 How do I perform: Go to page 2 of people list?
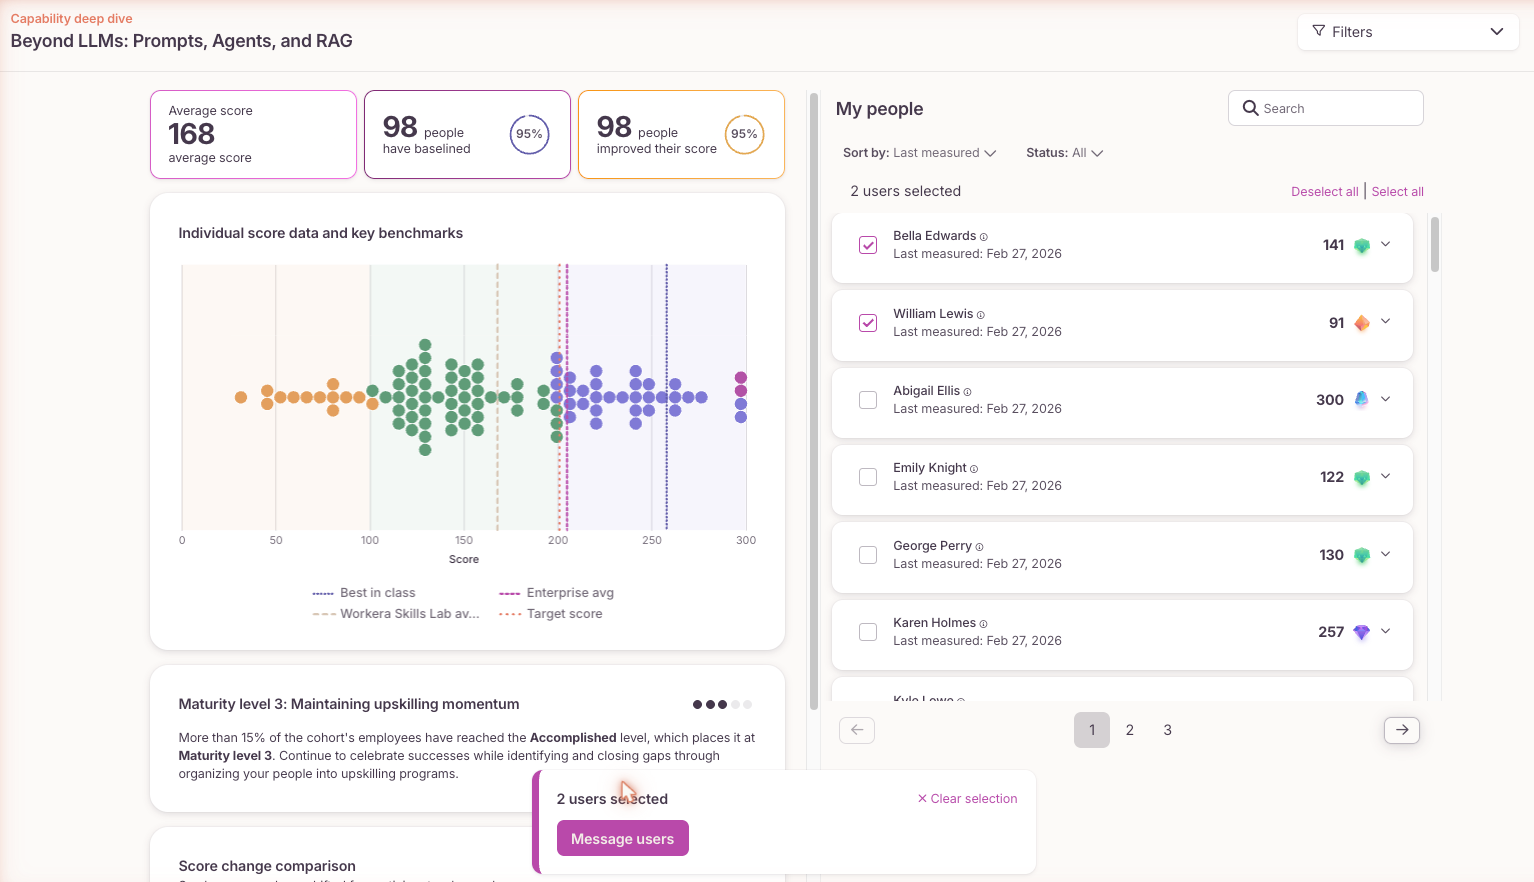click(1130, 730)
